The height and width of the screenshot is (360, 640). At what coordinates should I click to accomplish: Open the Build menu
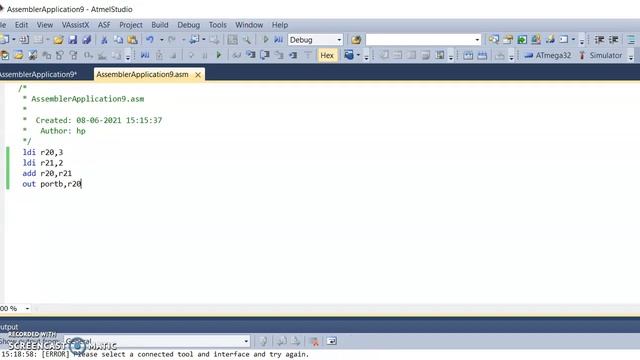[x=160, y=25]
